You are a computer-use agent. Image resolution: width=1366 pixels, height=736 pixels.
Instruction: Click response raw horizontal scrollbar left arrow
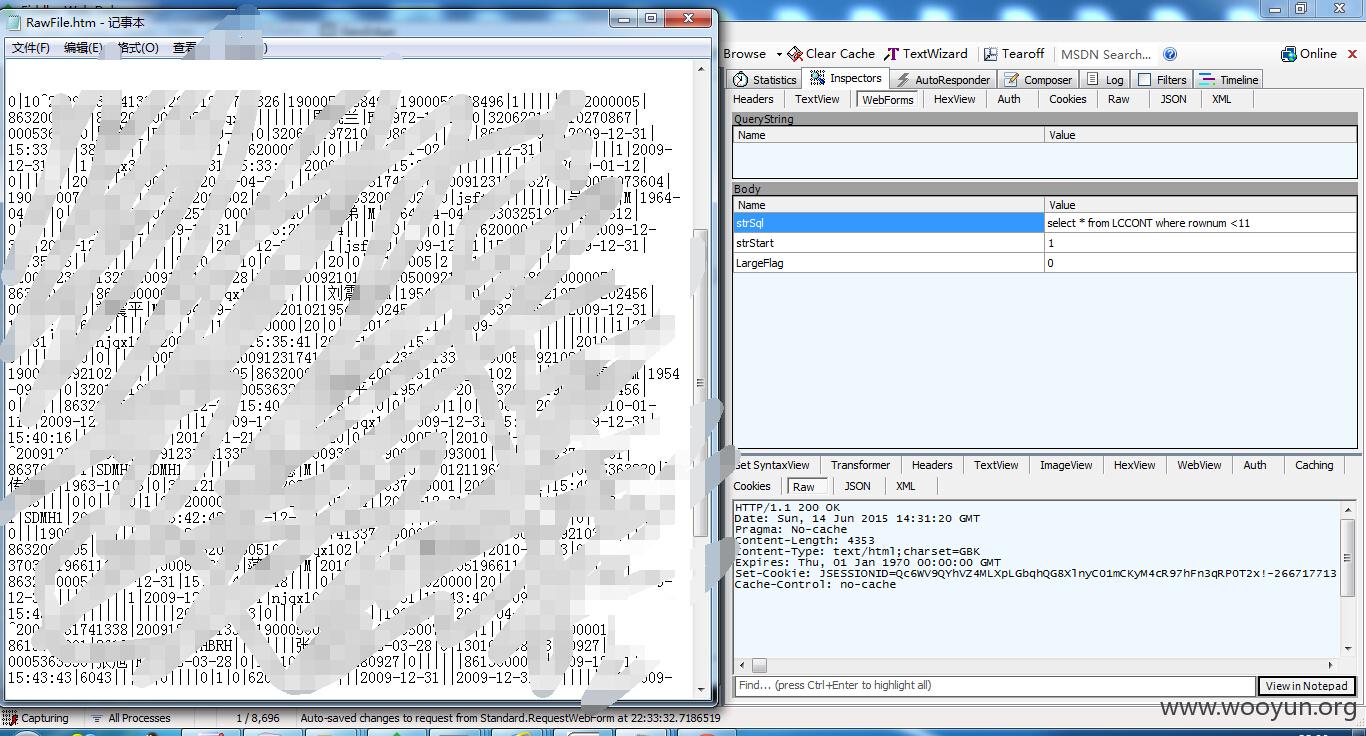741,665
